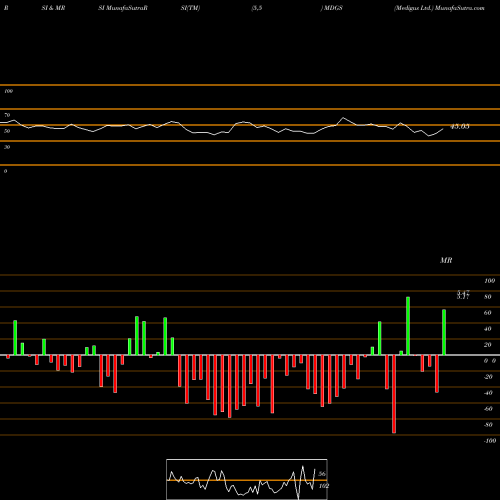Click the MR axis label 100 on the right
Screen dimensions: 500x500
[490, 281]
